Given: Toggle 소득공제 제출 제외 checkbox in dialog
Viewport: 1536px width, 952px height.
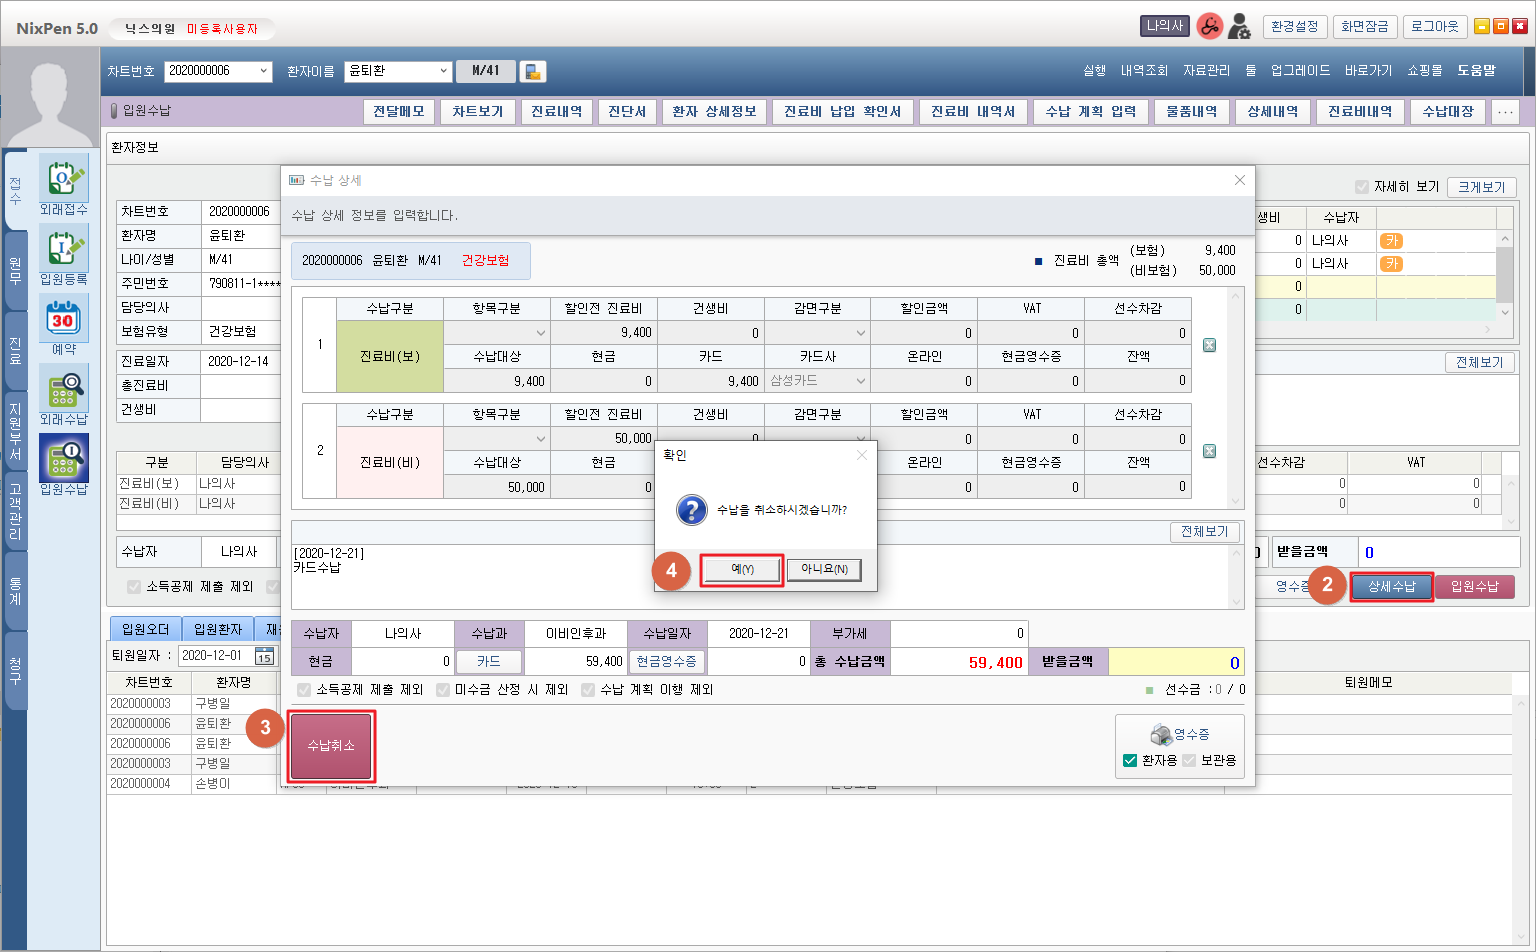Looking at the screenshot, I should 304,689.
